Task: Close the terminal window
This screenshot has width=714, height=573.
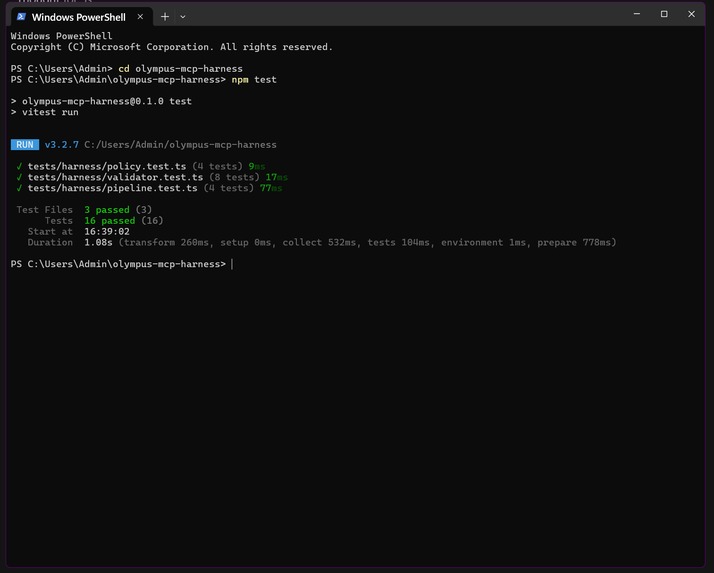Action: (691, 14)
